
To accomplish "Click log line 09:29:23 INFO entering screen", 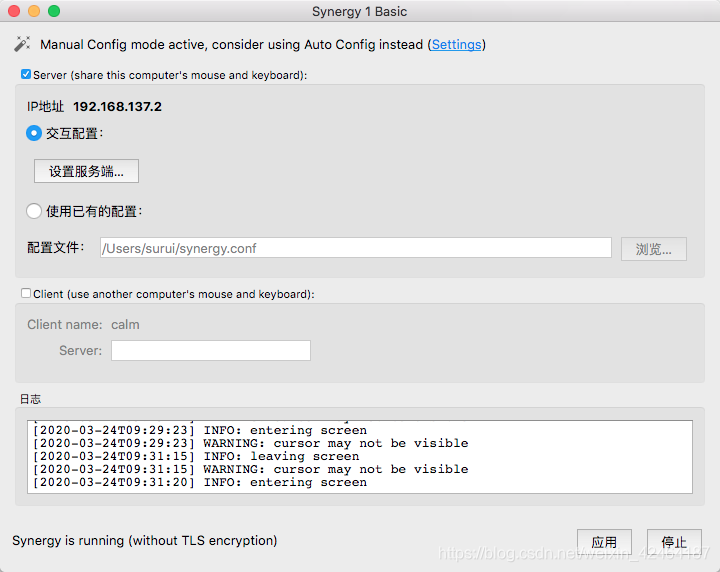I will tap(200, 431).
